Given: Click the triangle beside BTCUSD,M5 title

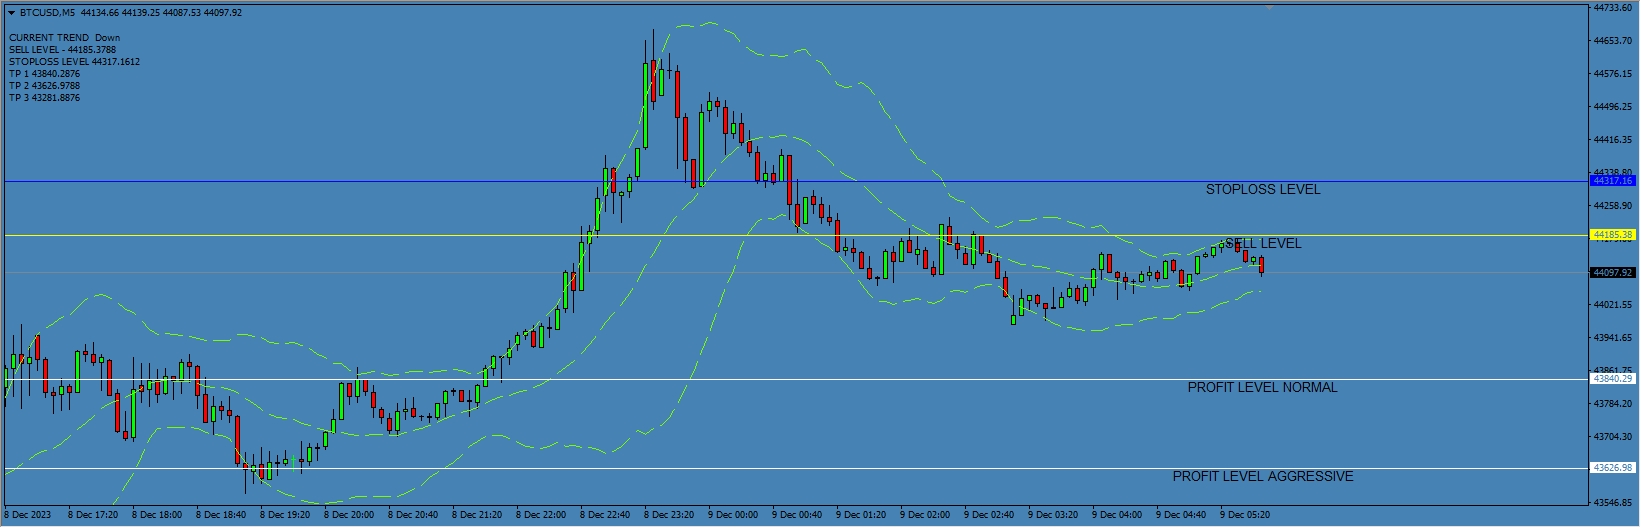Looking at the screenshot, I should click(x=12, y=13).
